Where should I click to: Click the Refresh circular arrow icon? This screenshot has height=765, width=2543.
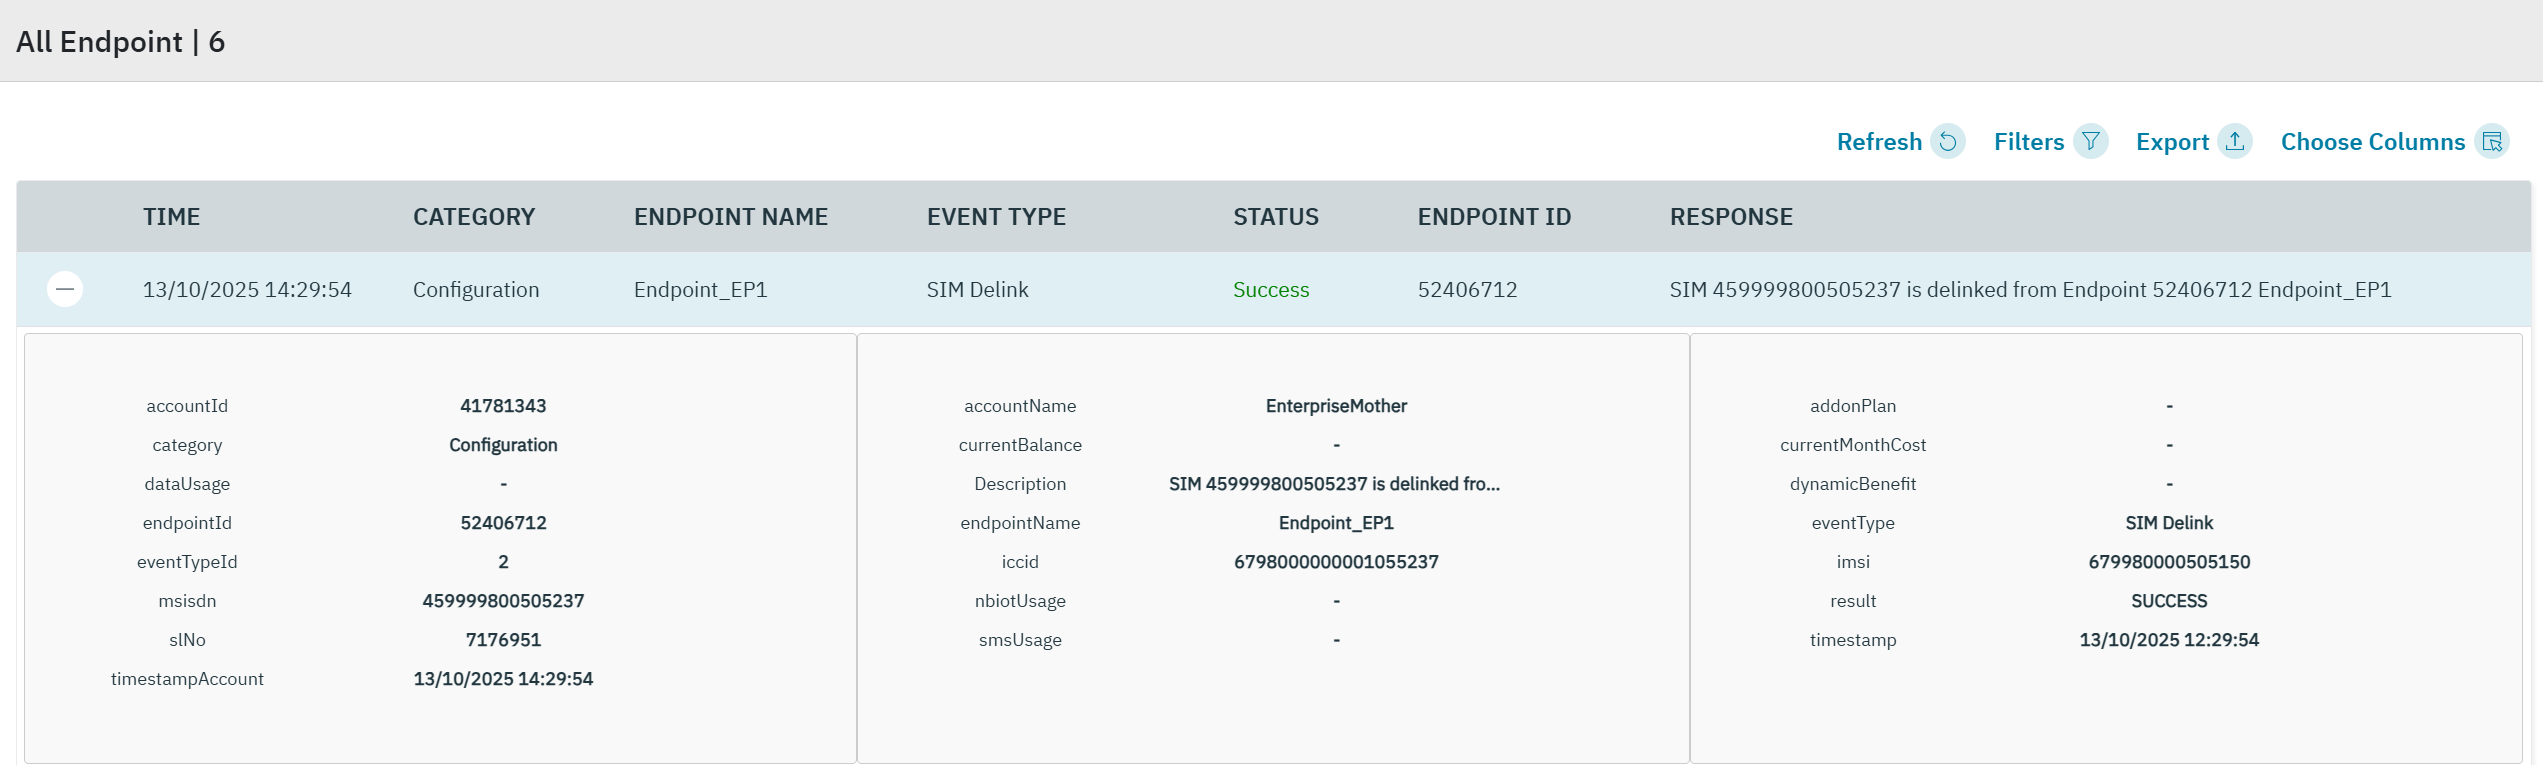[1947, 142]
